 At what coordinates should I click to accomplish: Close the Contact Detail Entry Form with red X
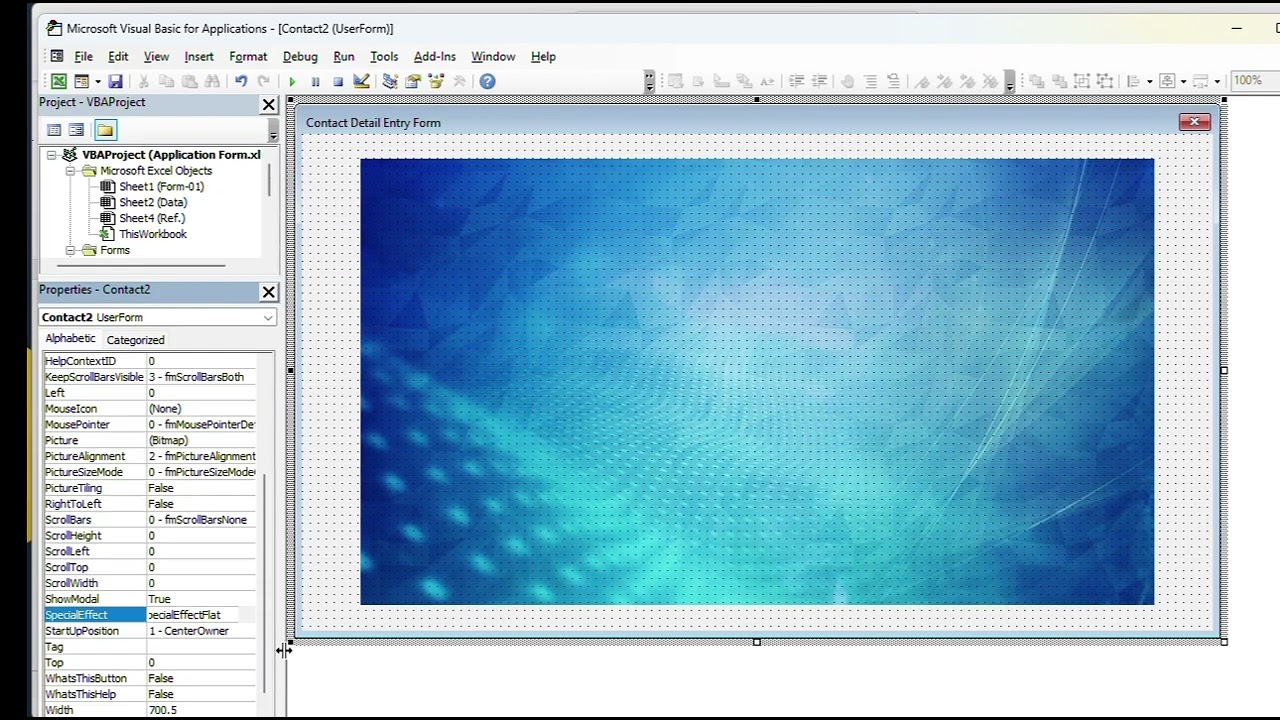1194,122
